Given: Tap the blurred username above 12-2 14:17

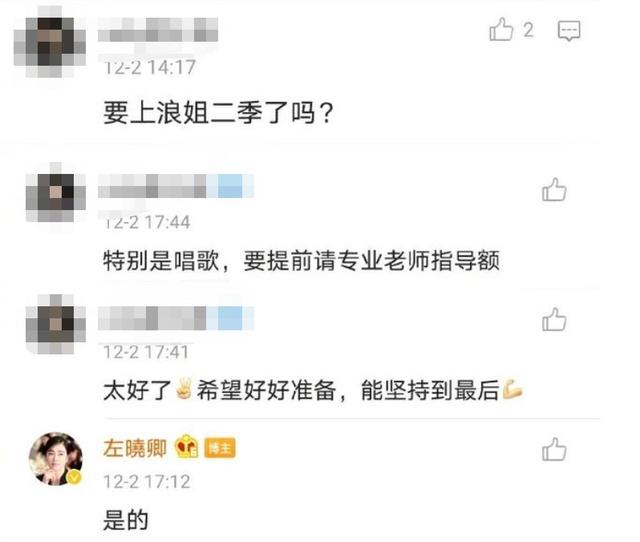Looking at the screenshot, I should [x=158, y=30].
